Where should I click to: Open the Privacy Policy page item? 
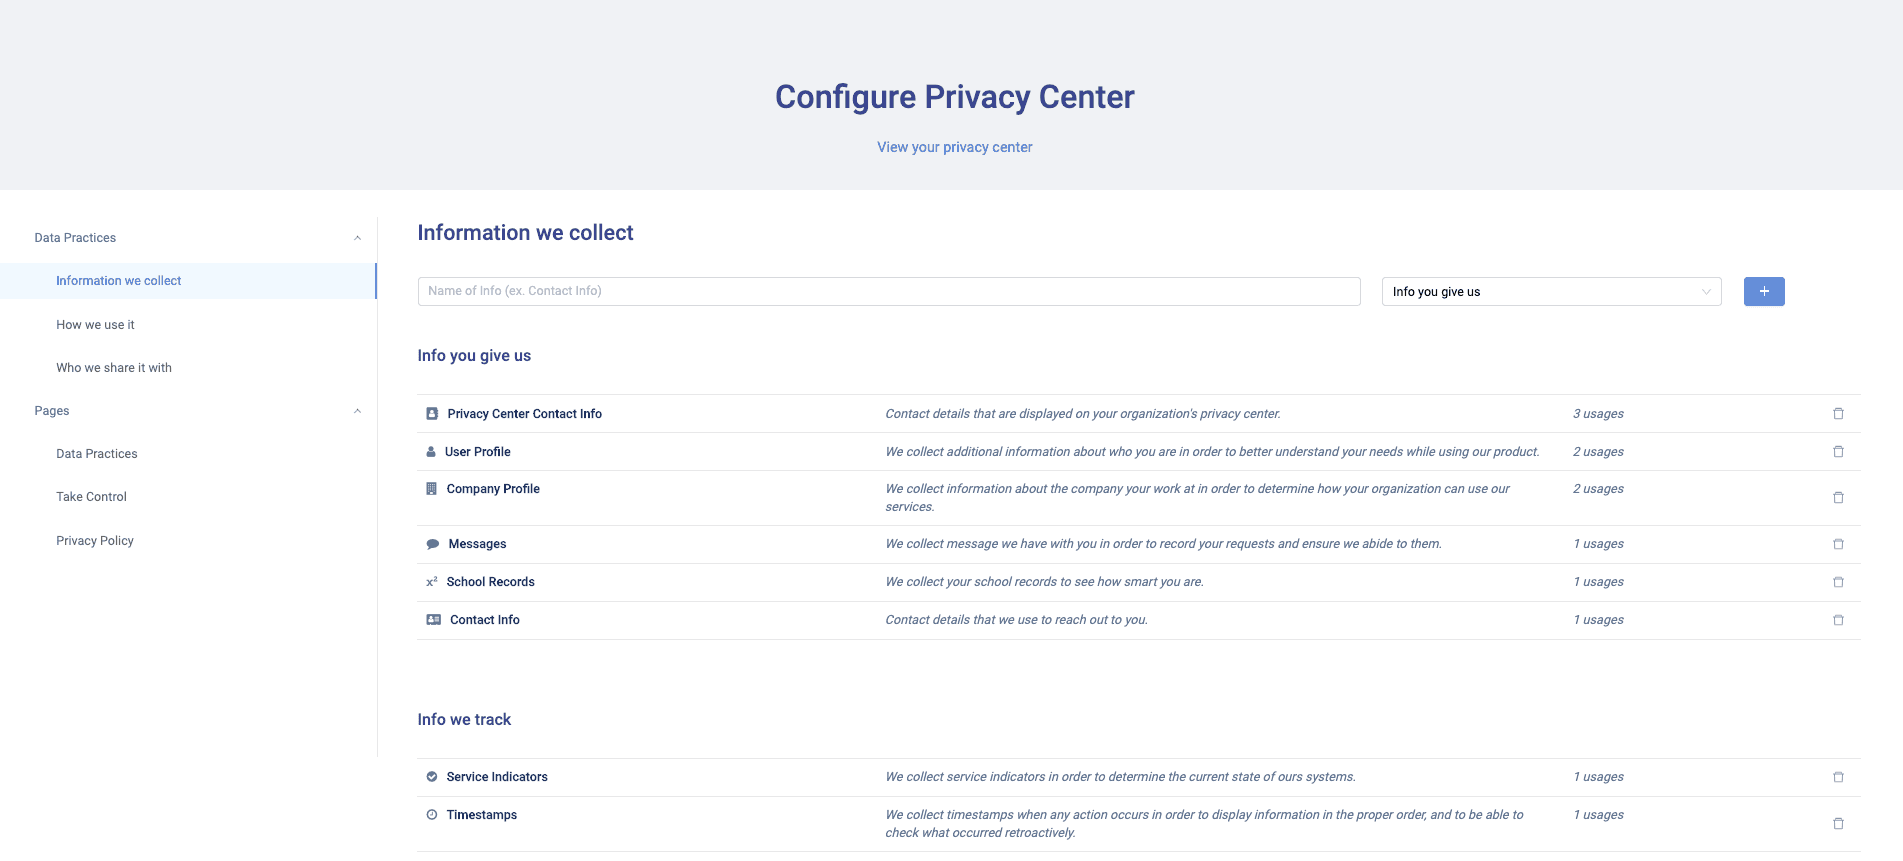95,541
